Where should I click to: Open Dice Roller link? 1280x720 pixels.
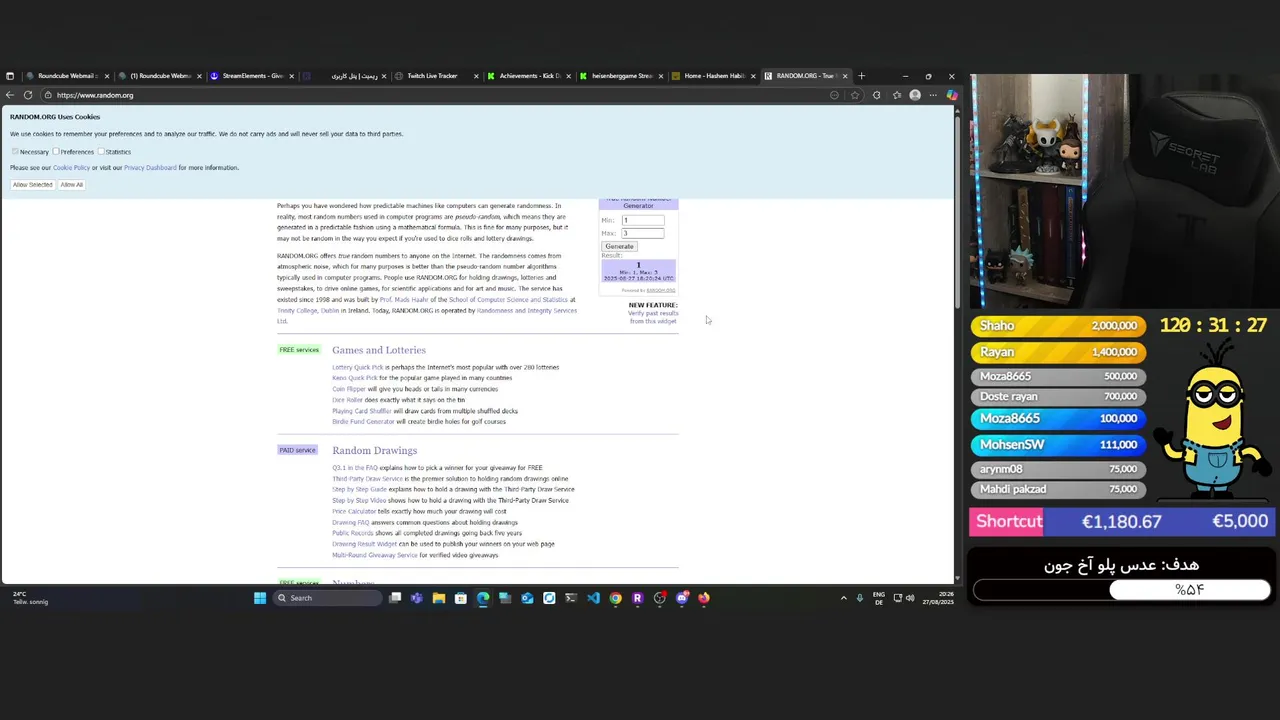[347, 400]
